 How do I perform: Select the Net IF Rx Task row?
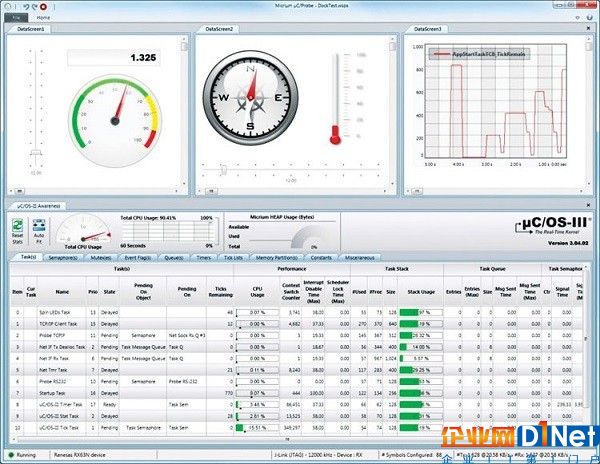click(297, 358)
